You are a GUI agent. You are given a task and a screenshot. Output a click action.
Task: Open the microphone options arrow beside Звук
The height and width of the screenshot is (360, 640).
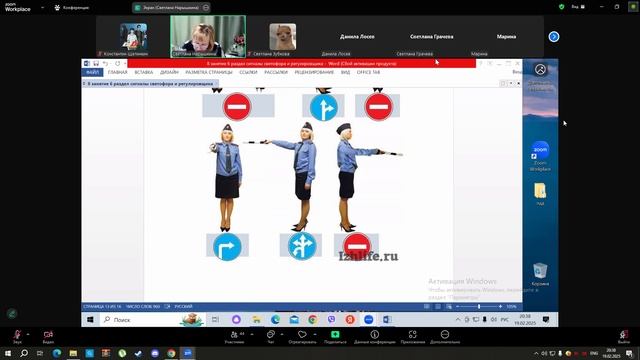point(28,334)
